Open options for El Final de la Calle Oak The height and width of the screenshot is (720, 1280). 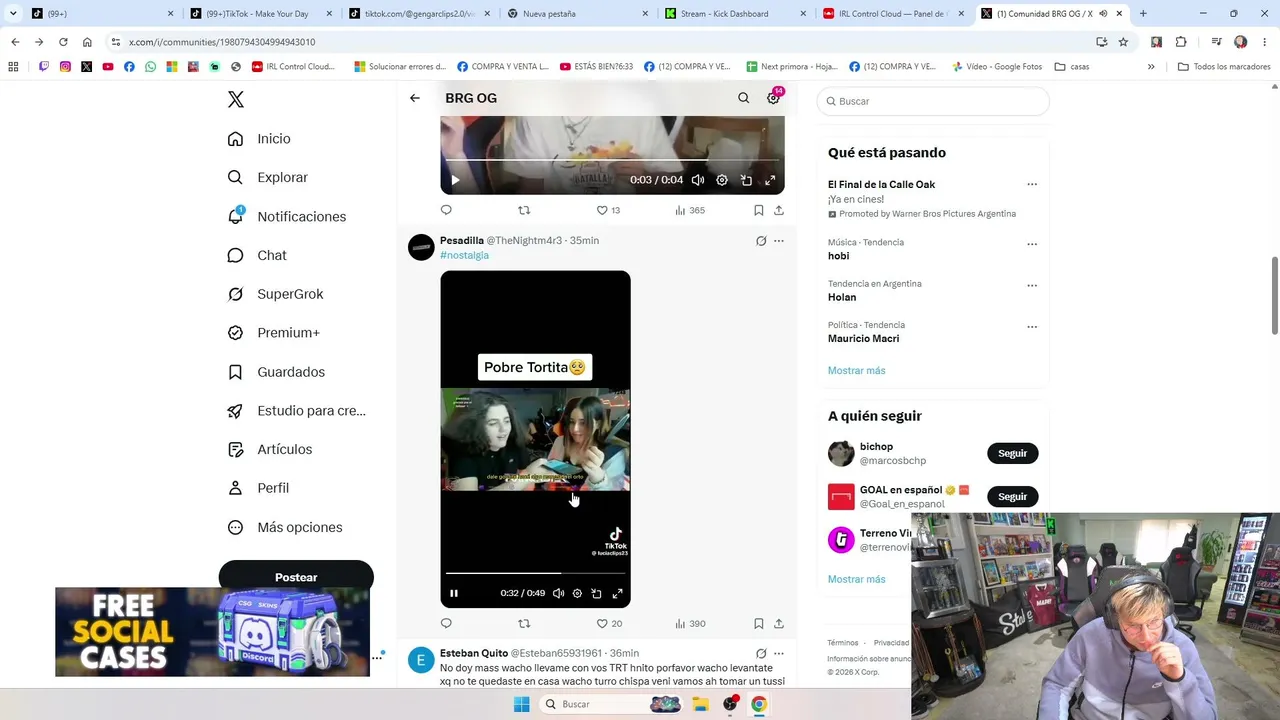click(1032, 184)
